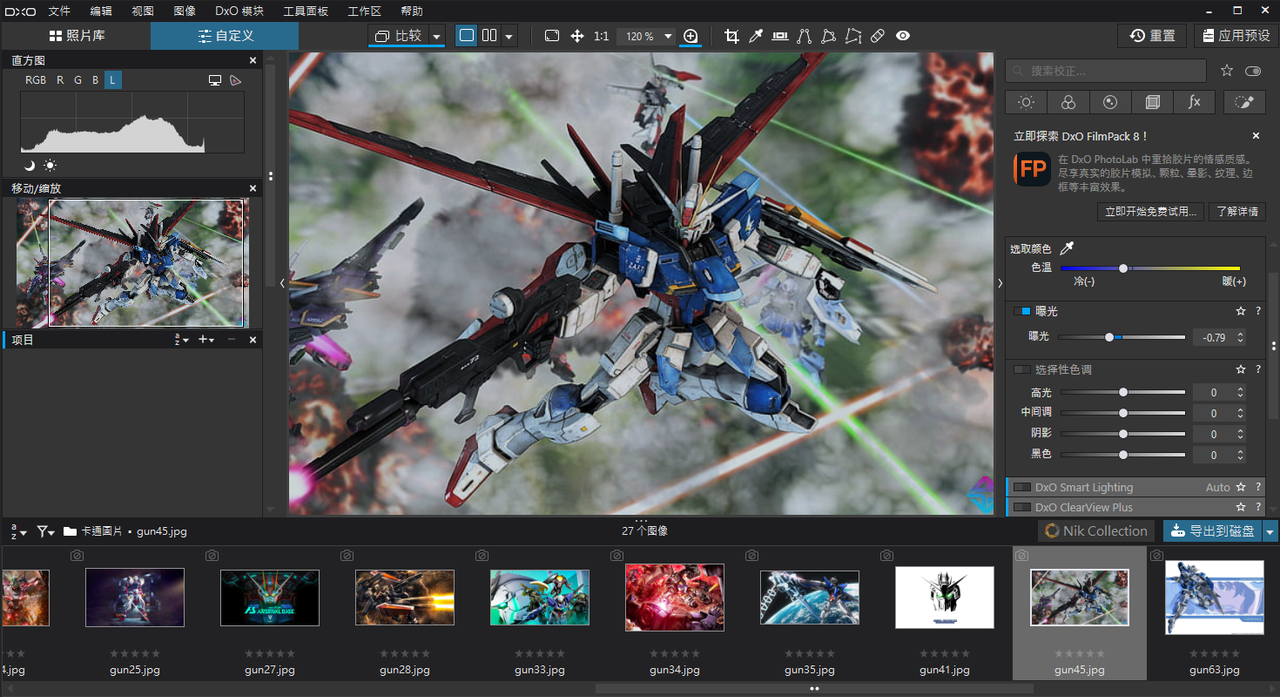
Task: Open the 文件 menu
Action: tap(59, 11)
